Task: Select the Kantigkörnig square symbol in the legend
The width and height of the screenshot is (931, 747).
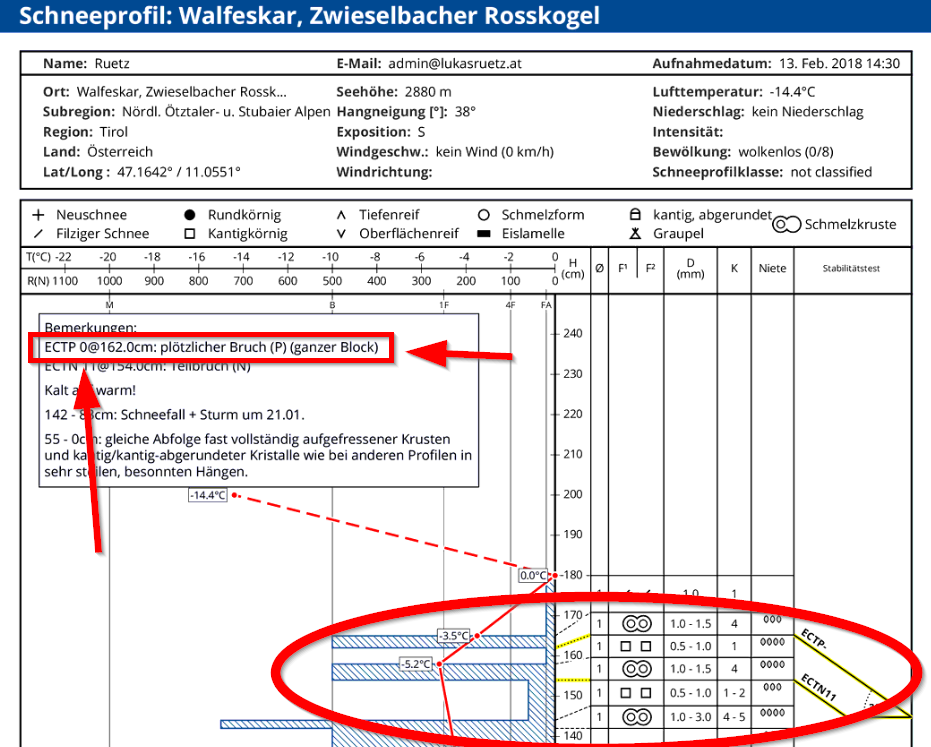Action: (190, 234)
